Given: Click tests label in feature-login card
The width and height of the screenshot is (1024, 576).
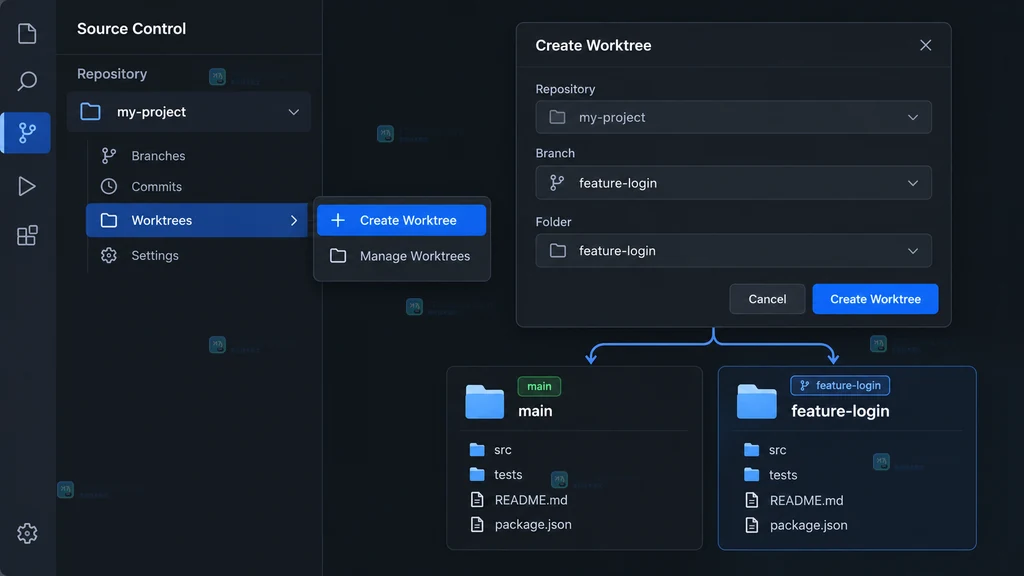Looking at the screenshot, I should pos(783,475).
